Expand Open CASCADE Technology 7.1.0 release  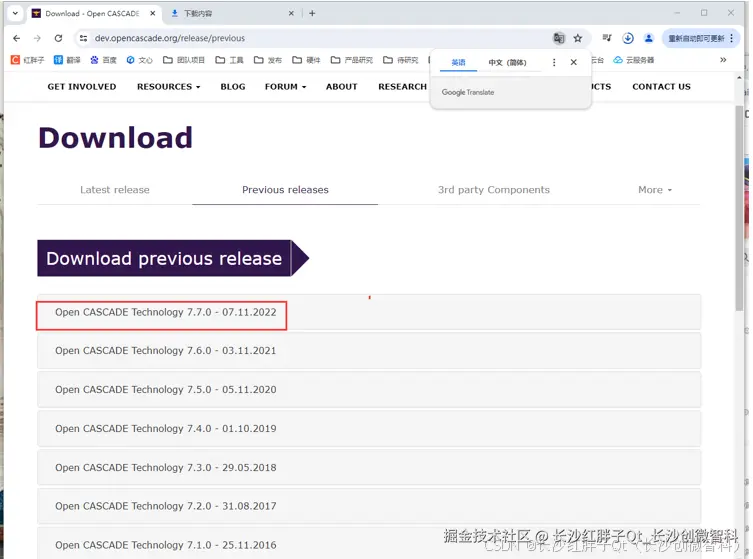click(x=369, y=545)
